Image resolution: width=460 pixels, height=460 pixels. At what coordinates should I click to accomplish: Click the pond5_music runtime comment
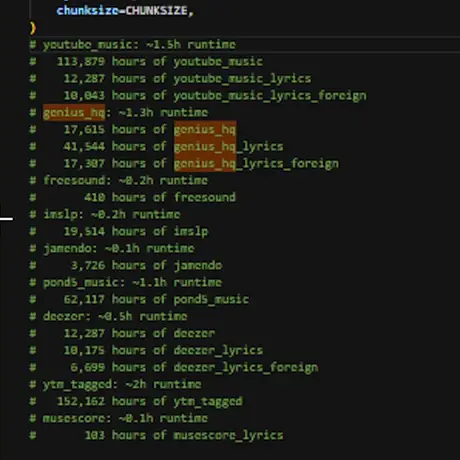click(x=126, y=283)
